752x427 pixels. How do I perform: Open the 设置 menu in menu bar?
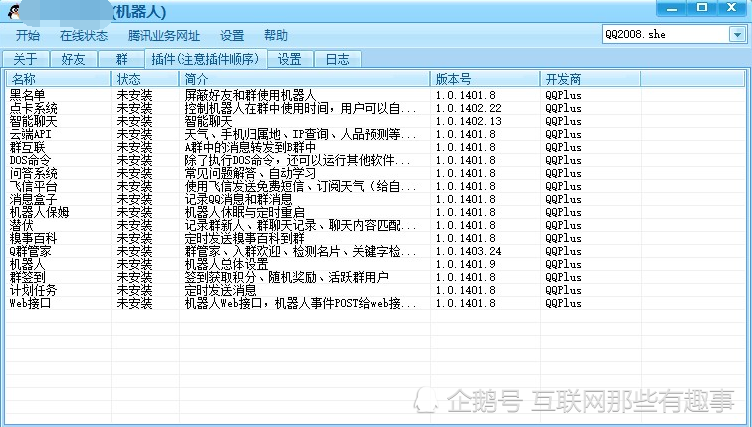[232, 36]
